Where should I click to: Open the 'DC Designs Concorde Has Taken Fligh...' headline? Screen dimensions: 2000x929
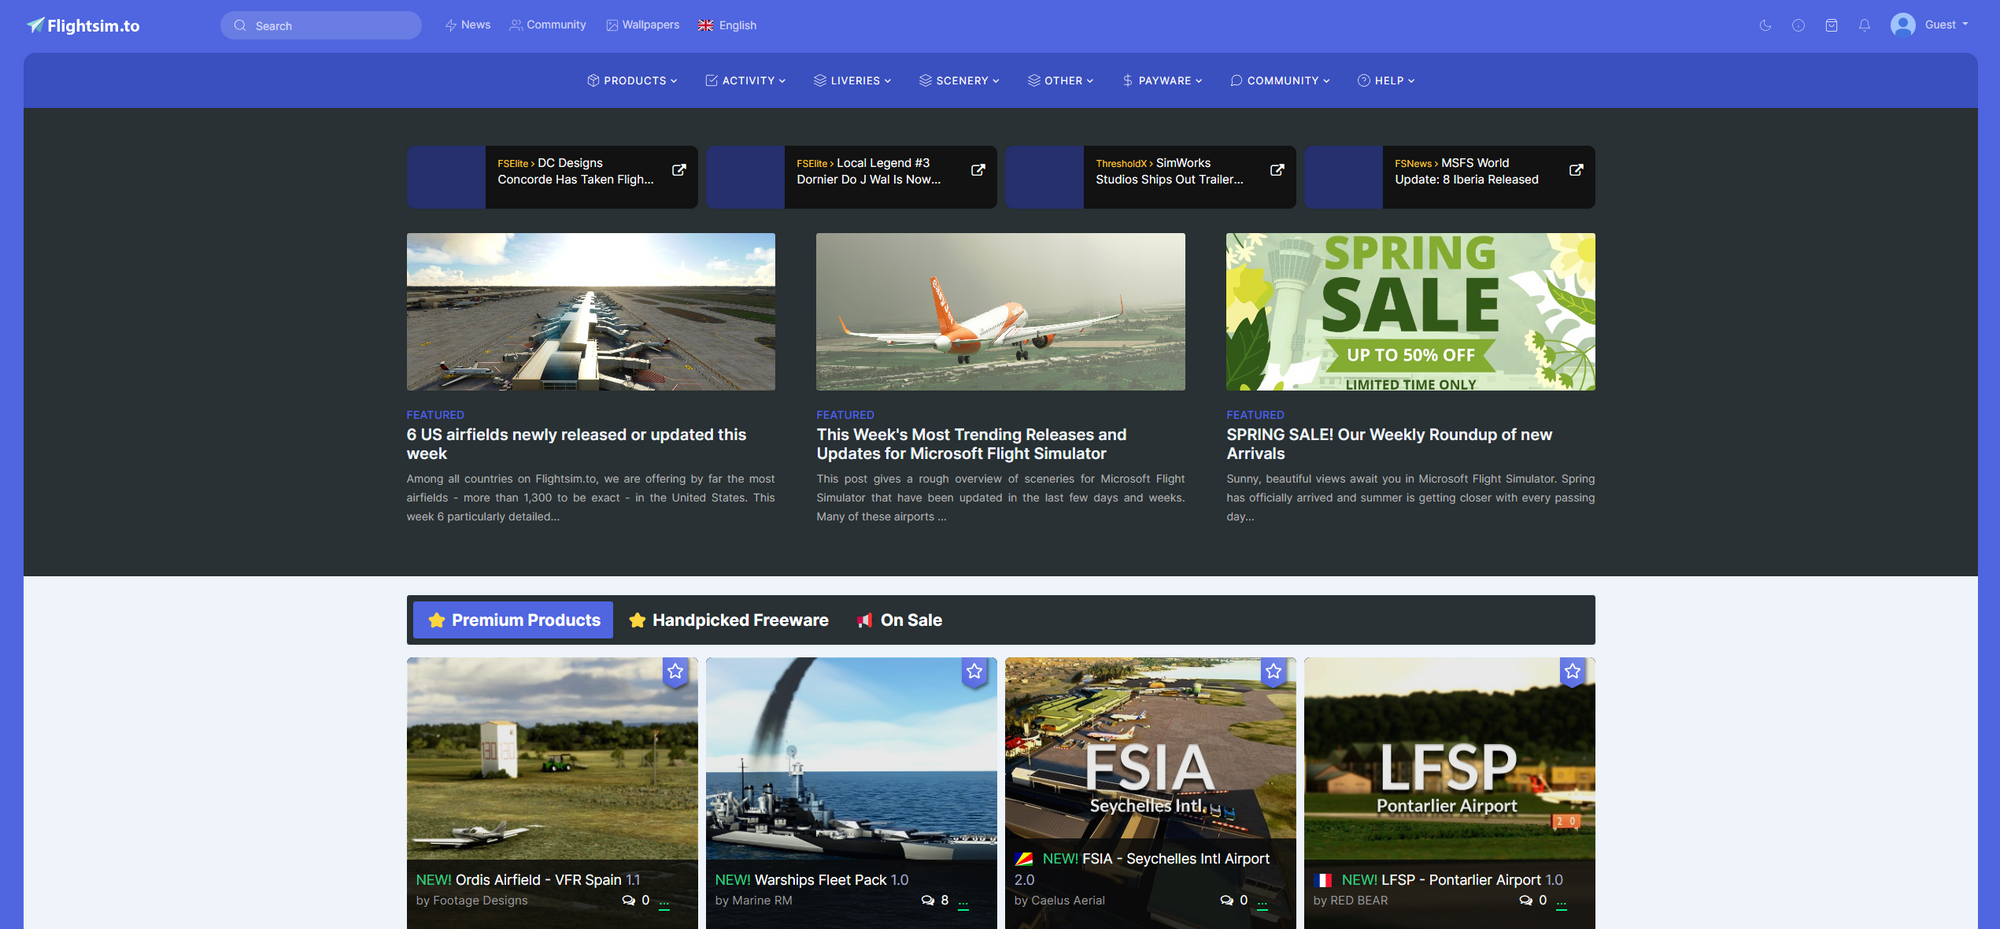pyautogui.click(x=576, y=171)
